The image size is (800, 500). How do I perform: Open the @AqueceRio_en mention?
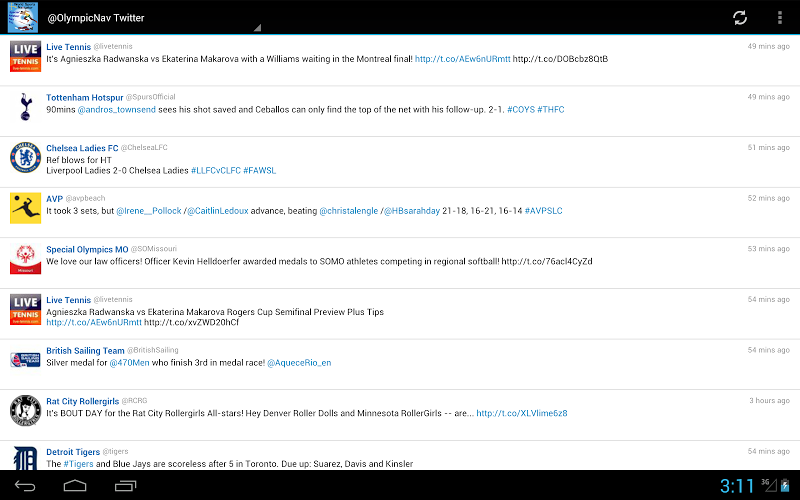(299, 362)
